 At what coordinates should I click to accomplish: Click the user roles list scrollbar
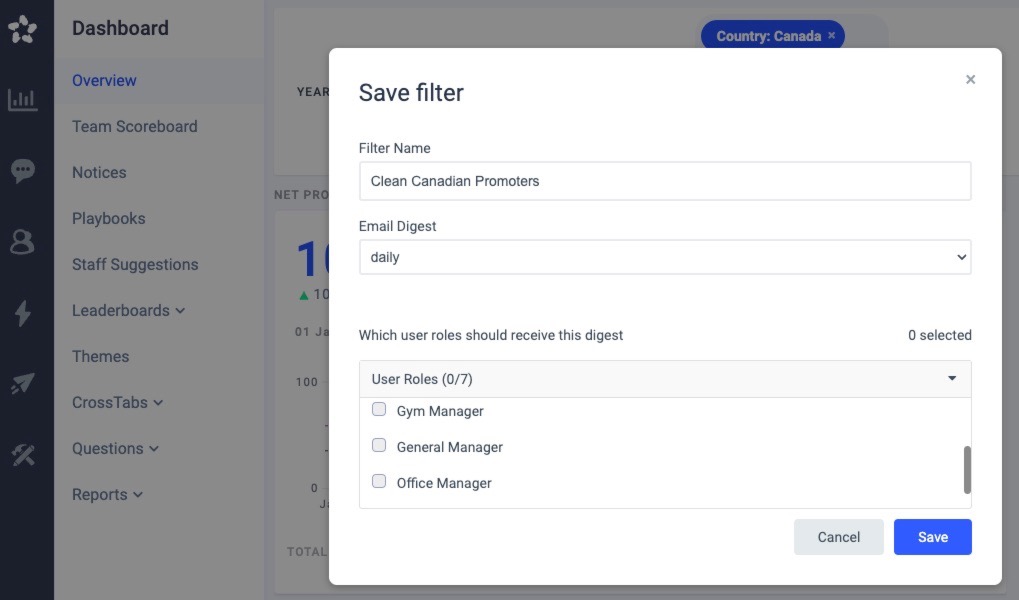967,470
